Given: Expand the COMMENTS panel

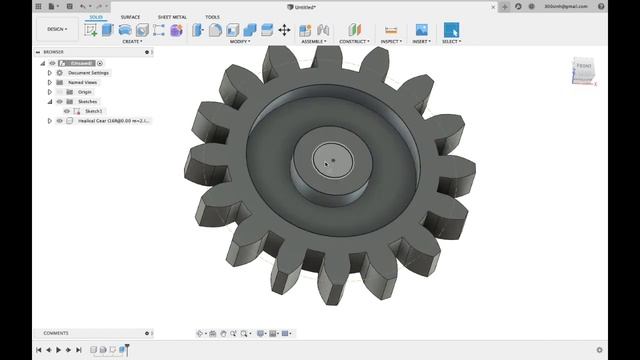Looking at the screenshot, I should coord(147,333).
